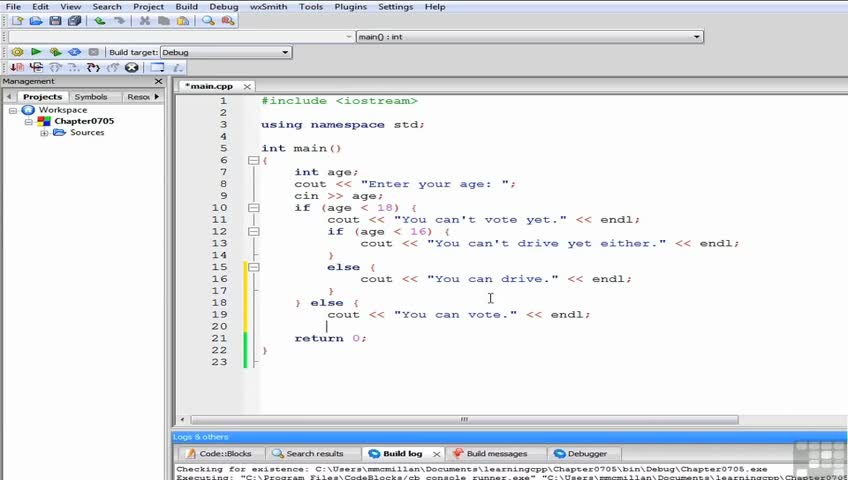This screenshot has width=848, height=480.
Task: Open Find with the magnifier icon
Action: point(208,21)
